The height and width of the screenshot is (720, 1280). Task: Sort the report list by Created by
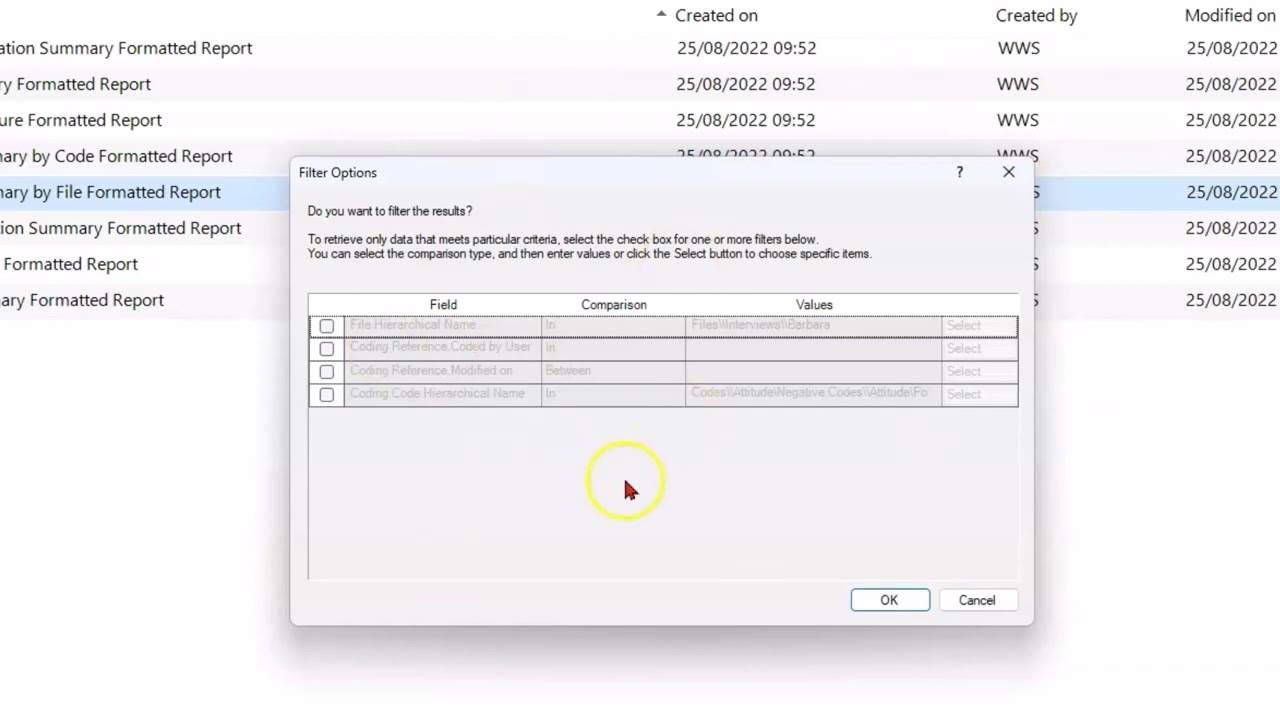point(1036,15)
